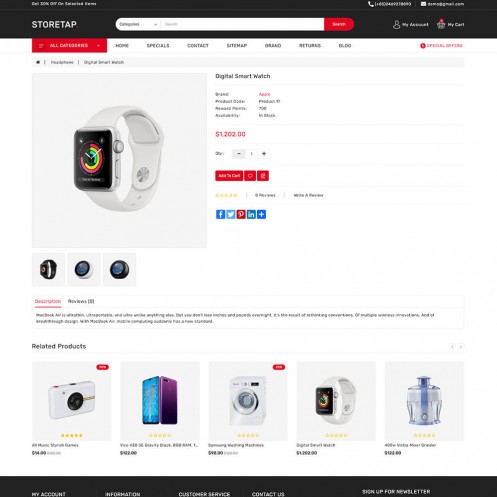Focus the Search input field
The image size is (497, 497).
[x=243, y=24]
